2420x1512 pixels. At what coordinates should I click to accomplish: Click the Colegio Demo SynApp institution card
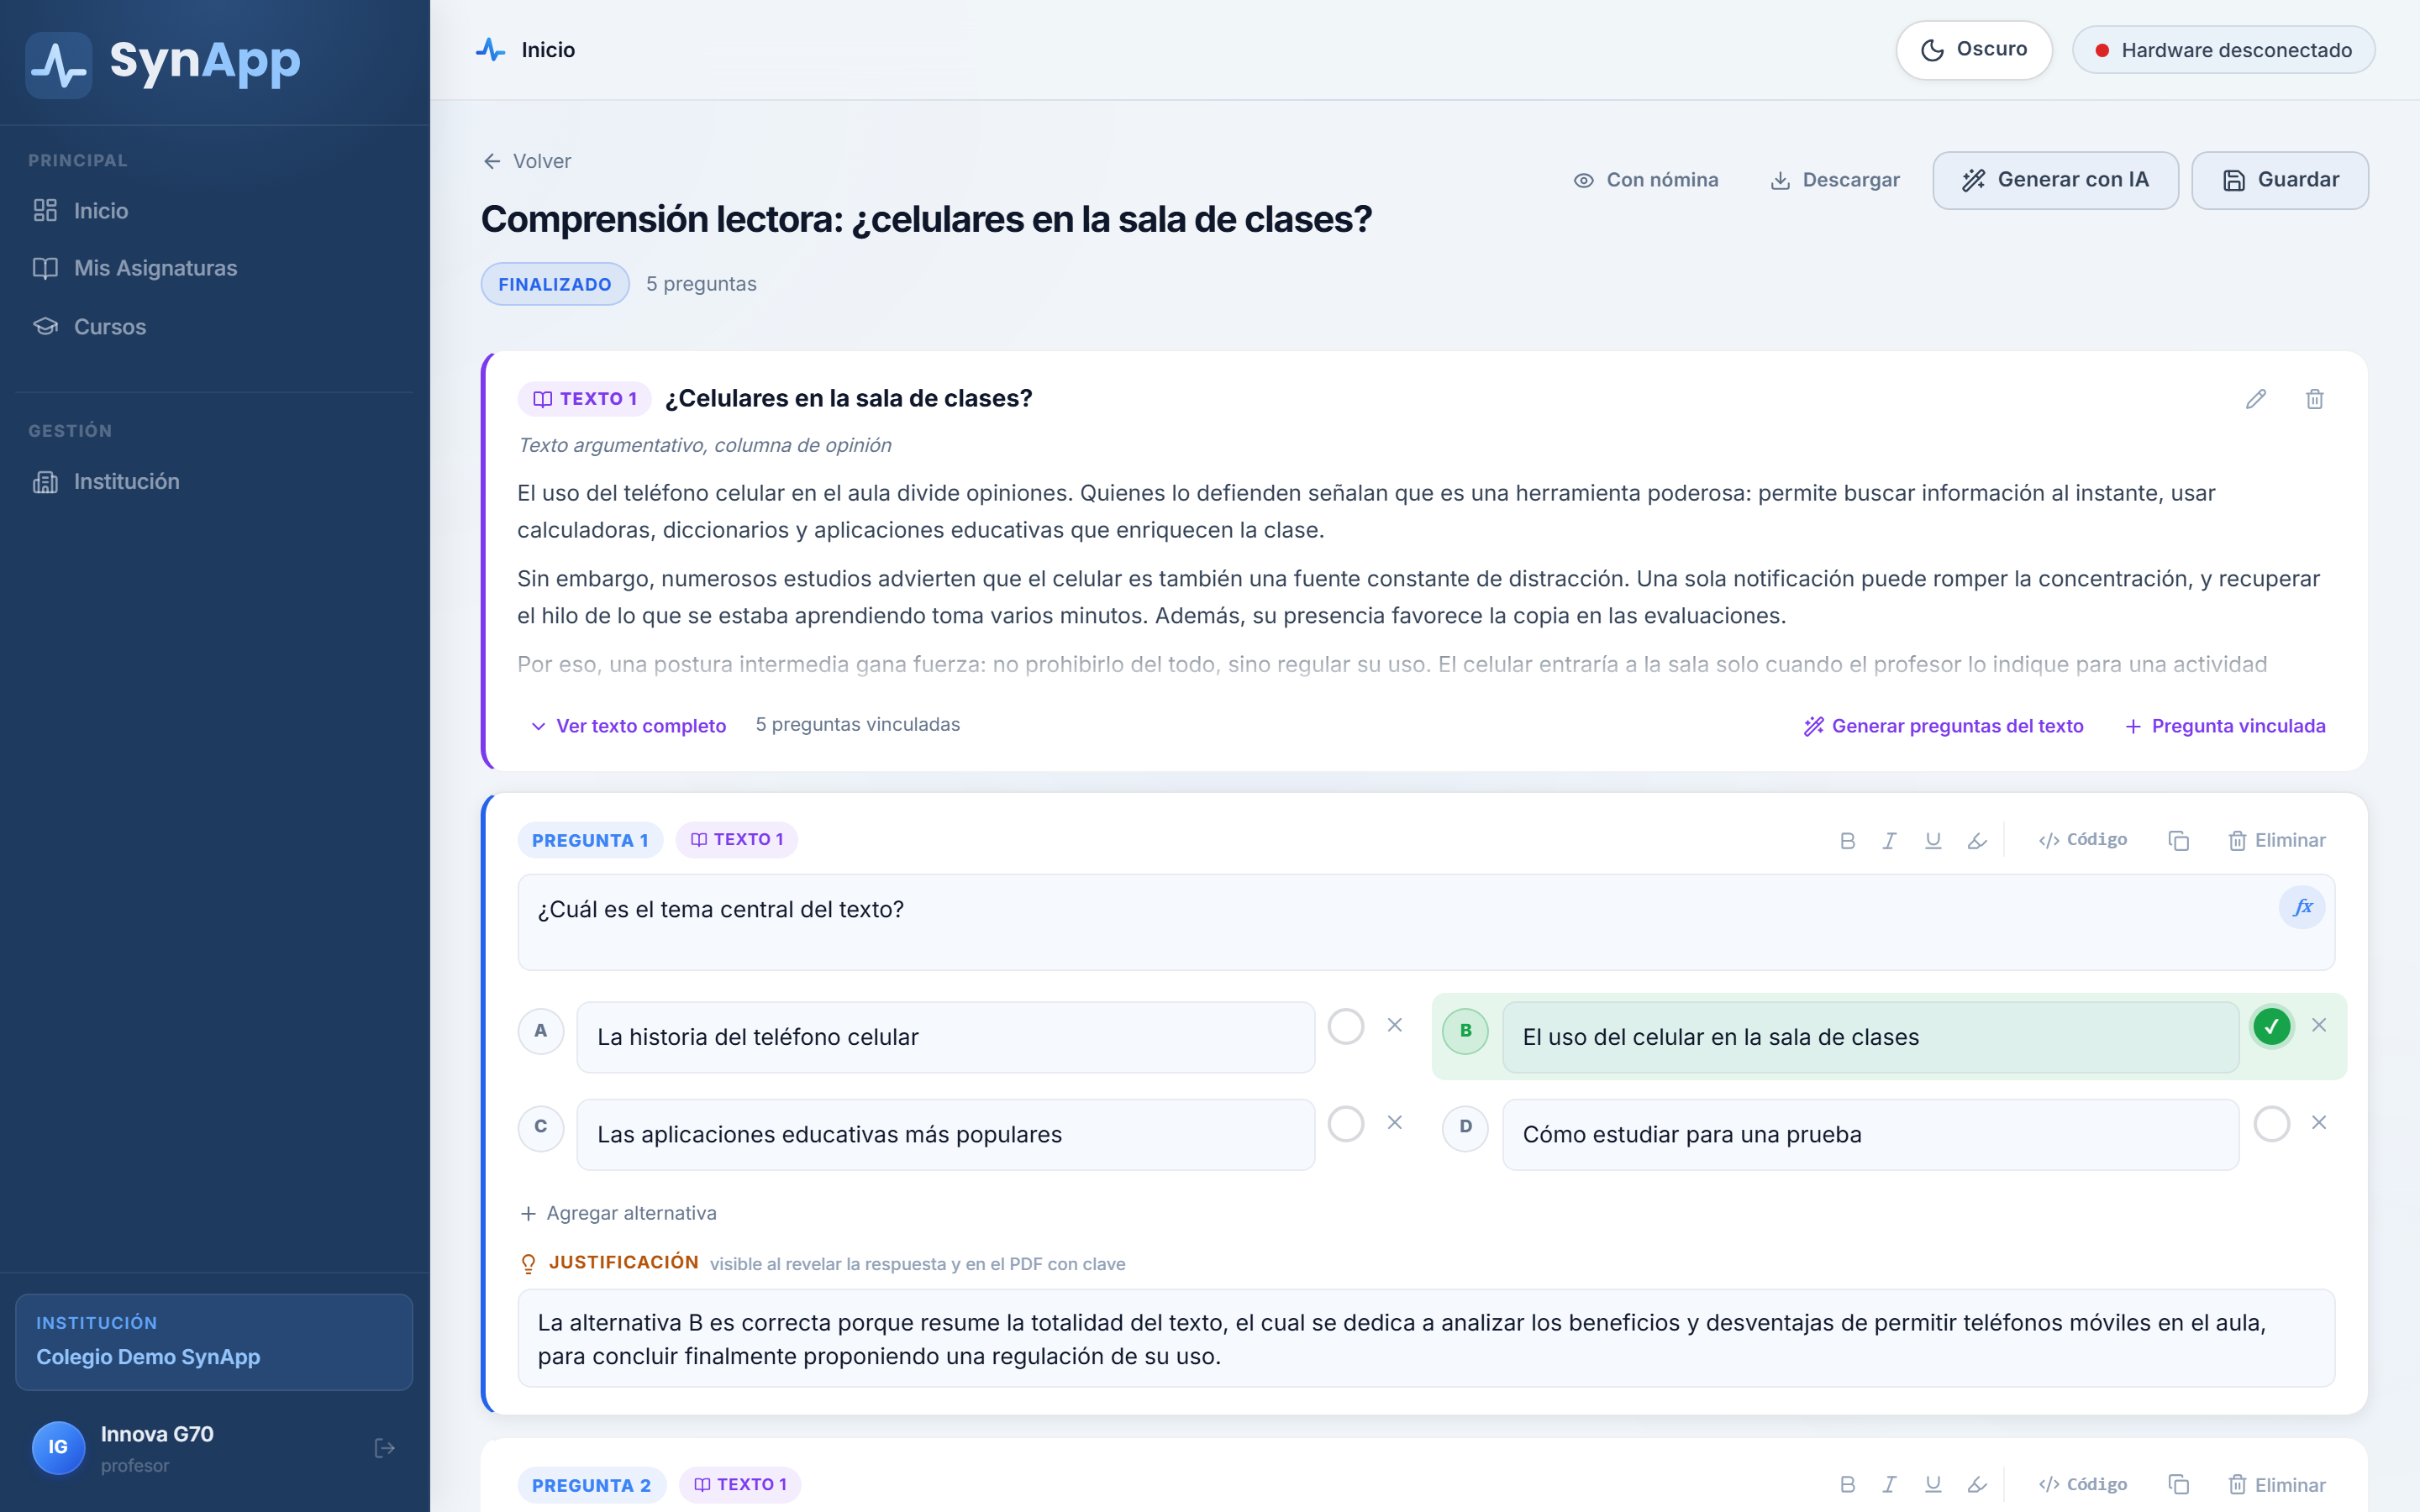[214, 1342]
